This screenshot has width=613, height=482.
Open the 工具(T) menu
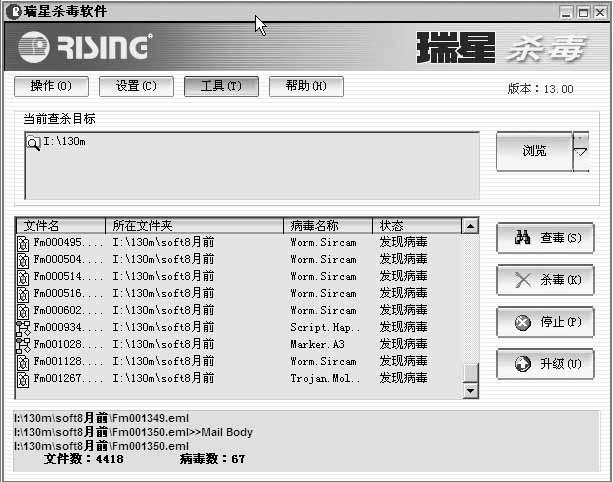coord(221,86)
